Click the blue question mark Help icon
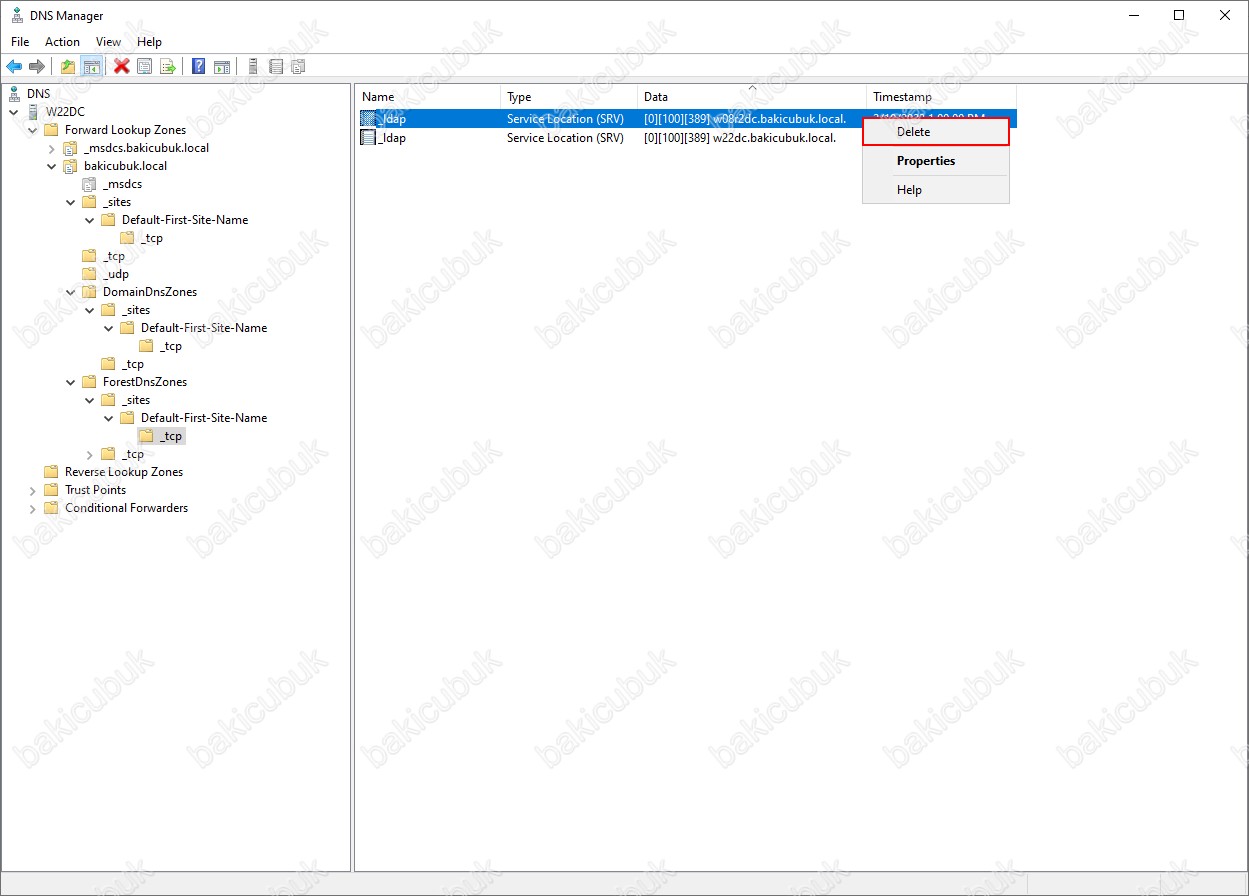 click(199, 67)
